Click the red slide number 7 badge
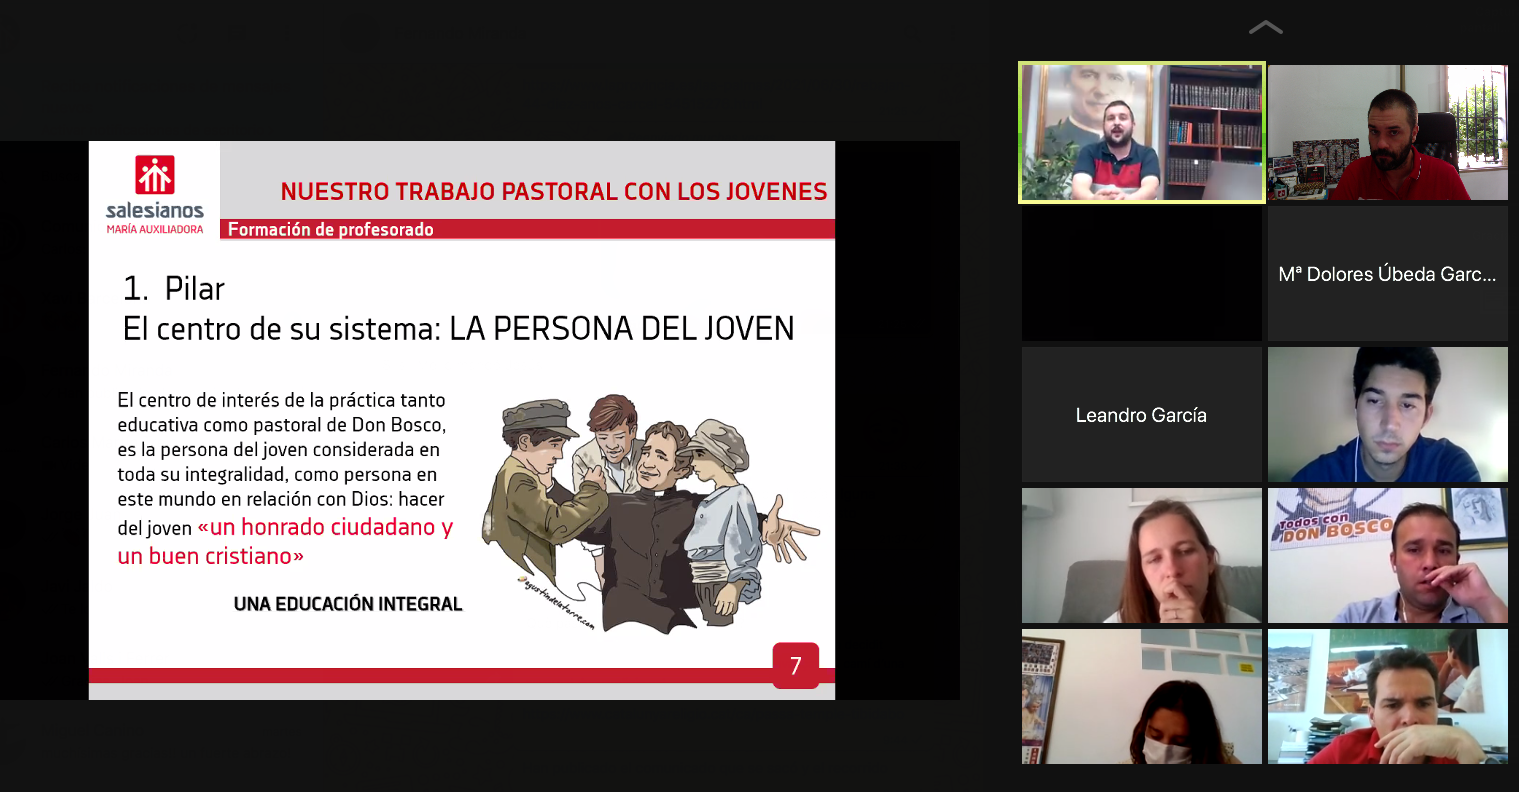 coord(795,666)
